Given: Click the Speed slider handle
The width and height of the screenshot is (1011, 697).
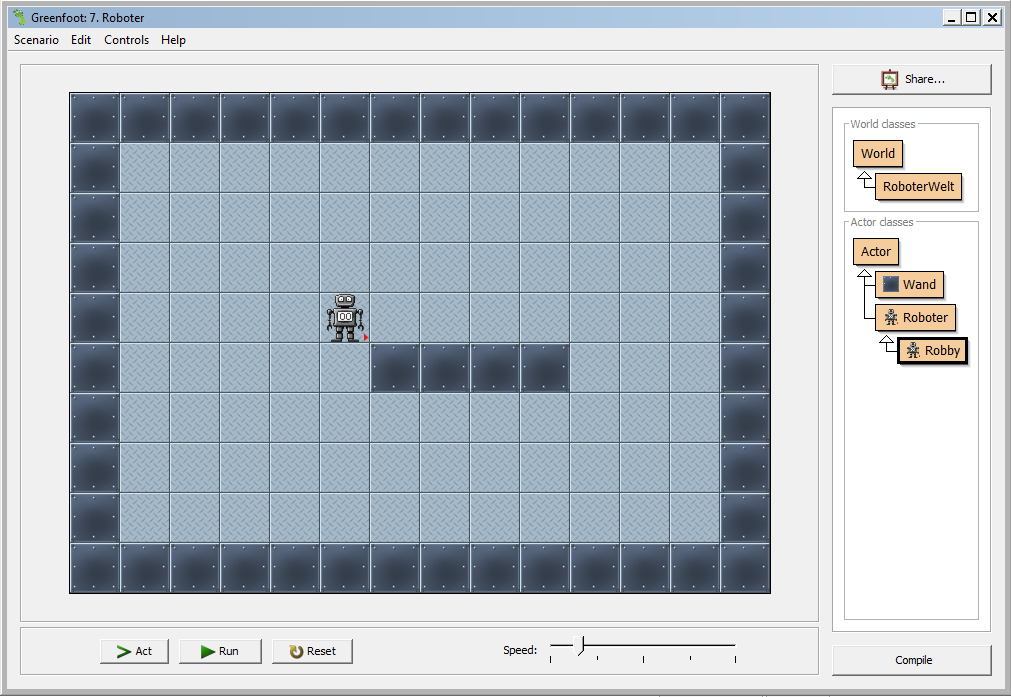Looking at the screenshot, I should [580, 647].
